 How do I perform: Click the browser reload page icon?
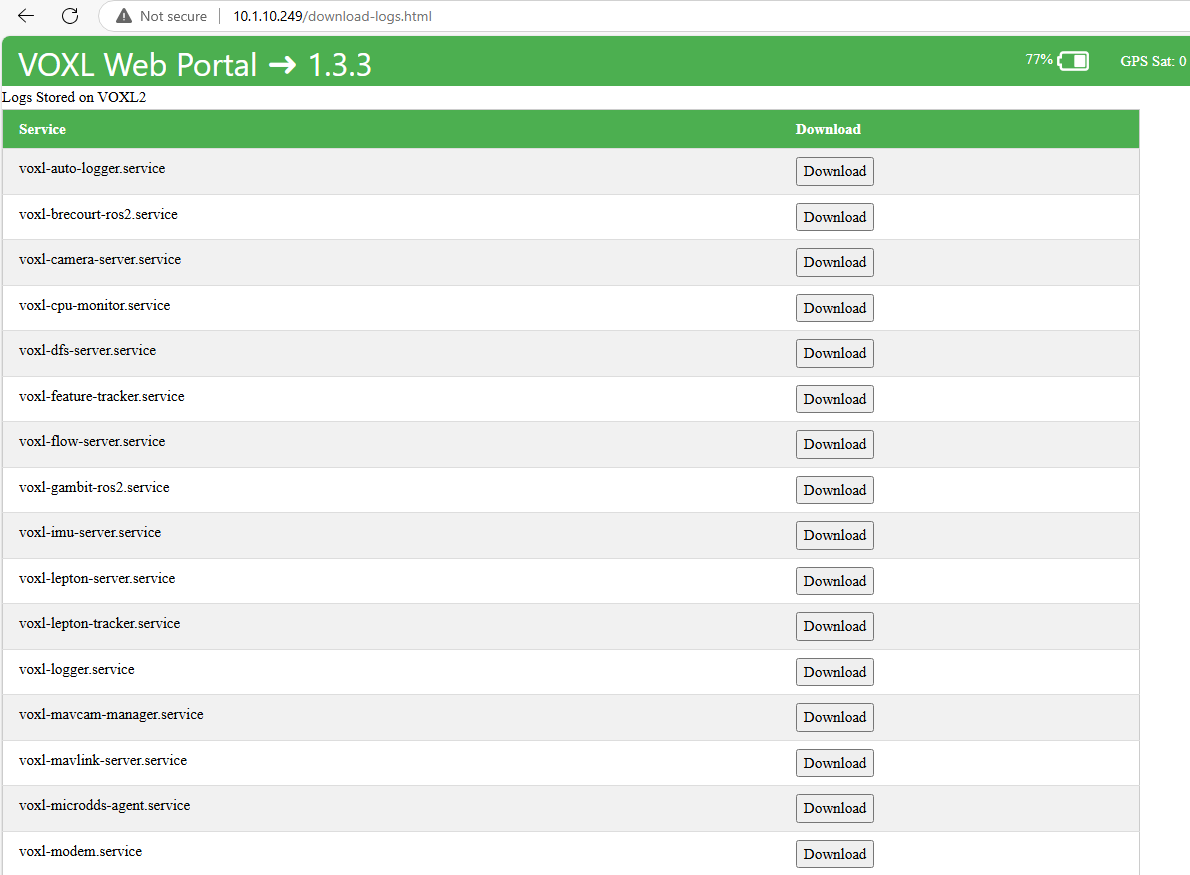point(70,16)
